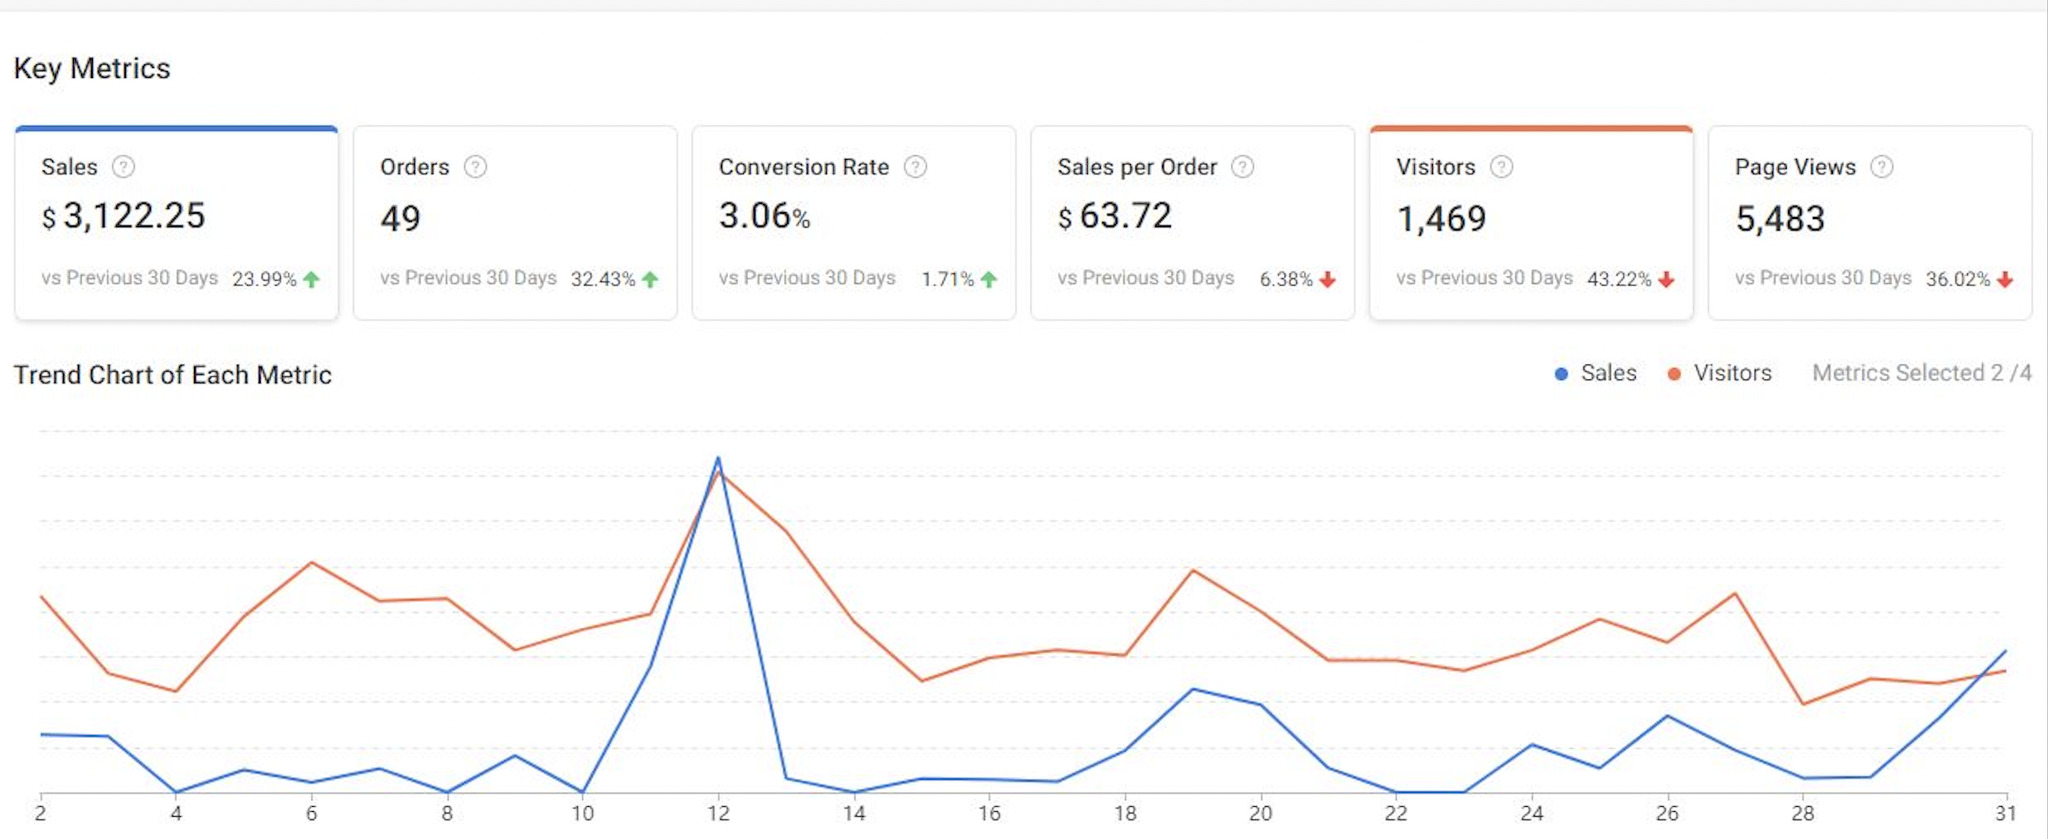Viewport: 2048px width, 839px height.
Task: Toggle off the Visitors metric card
Action: tap(1530, 222)
